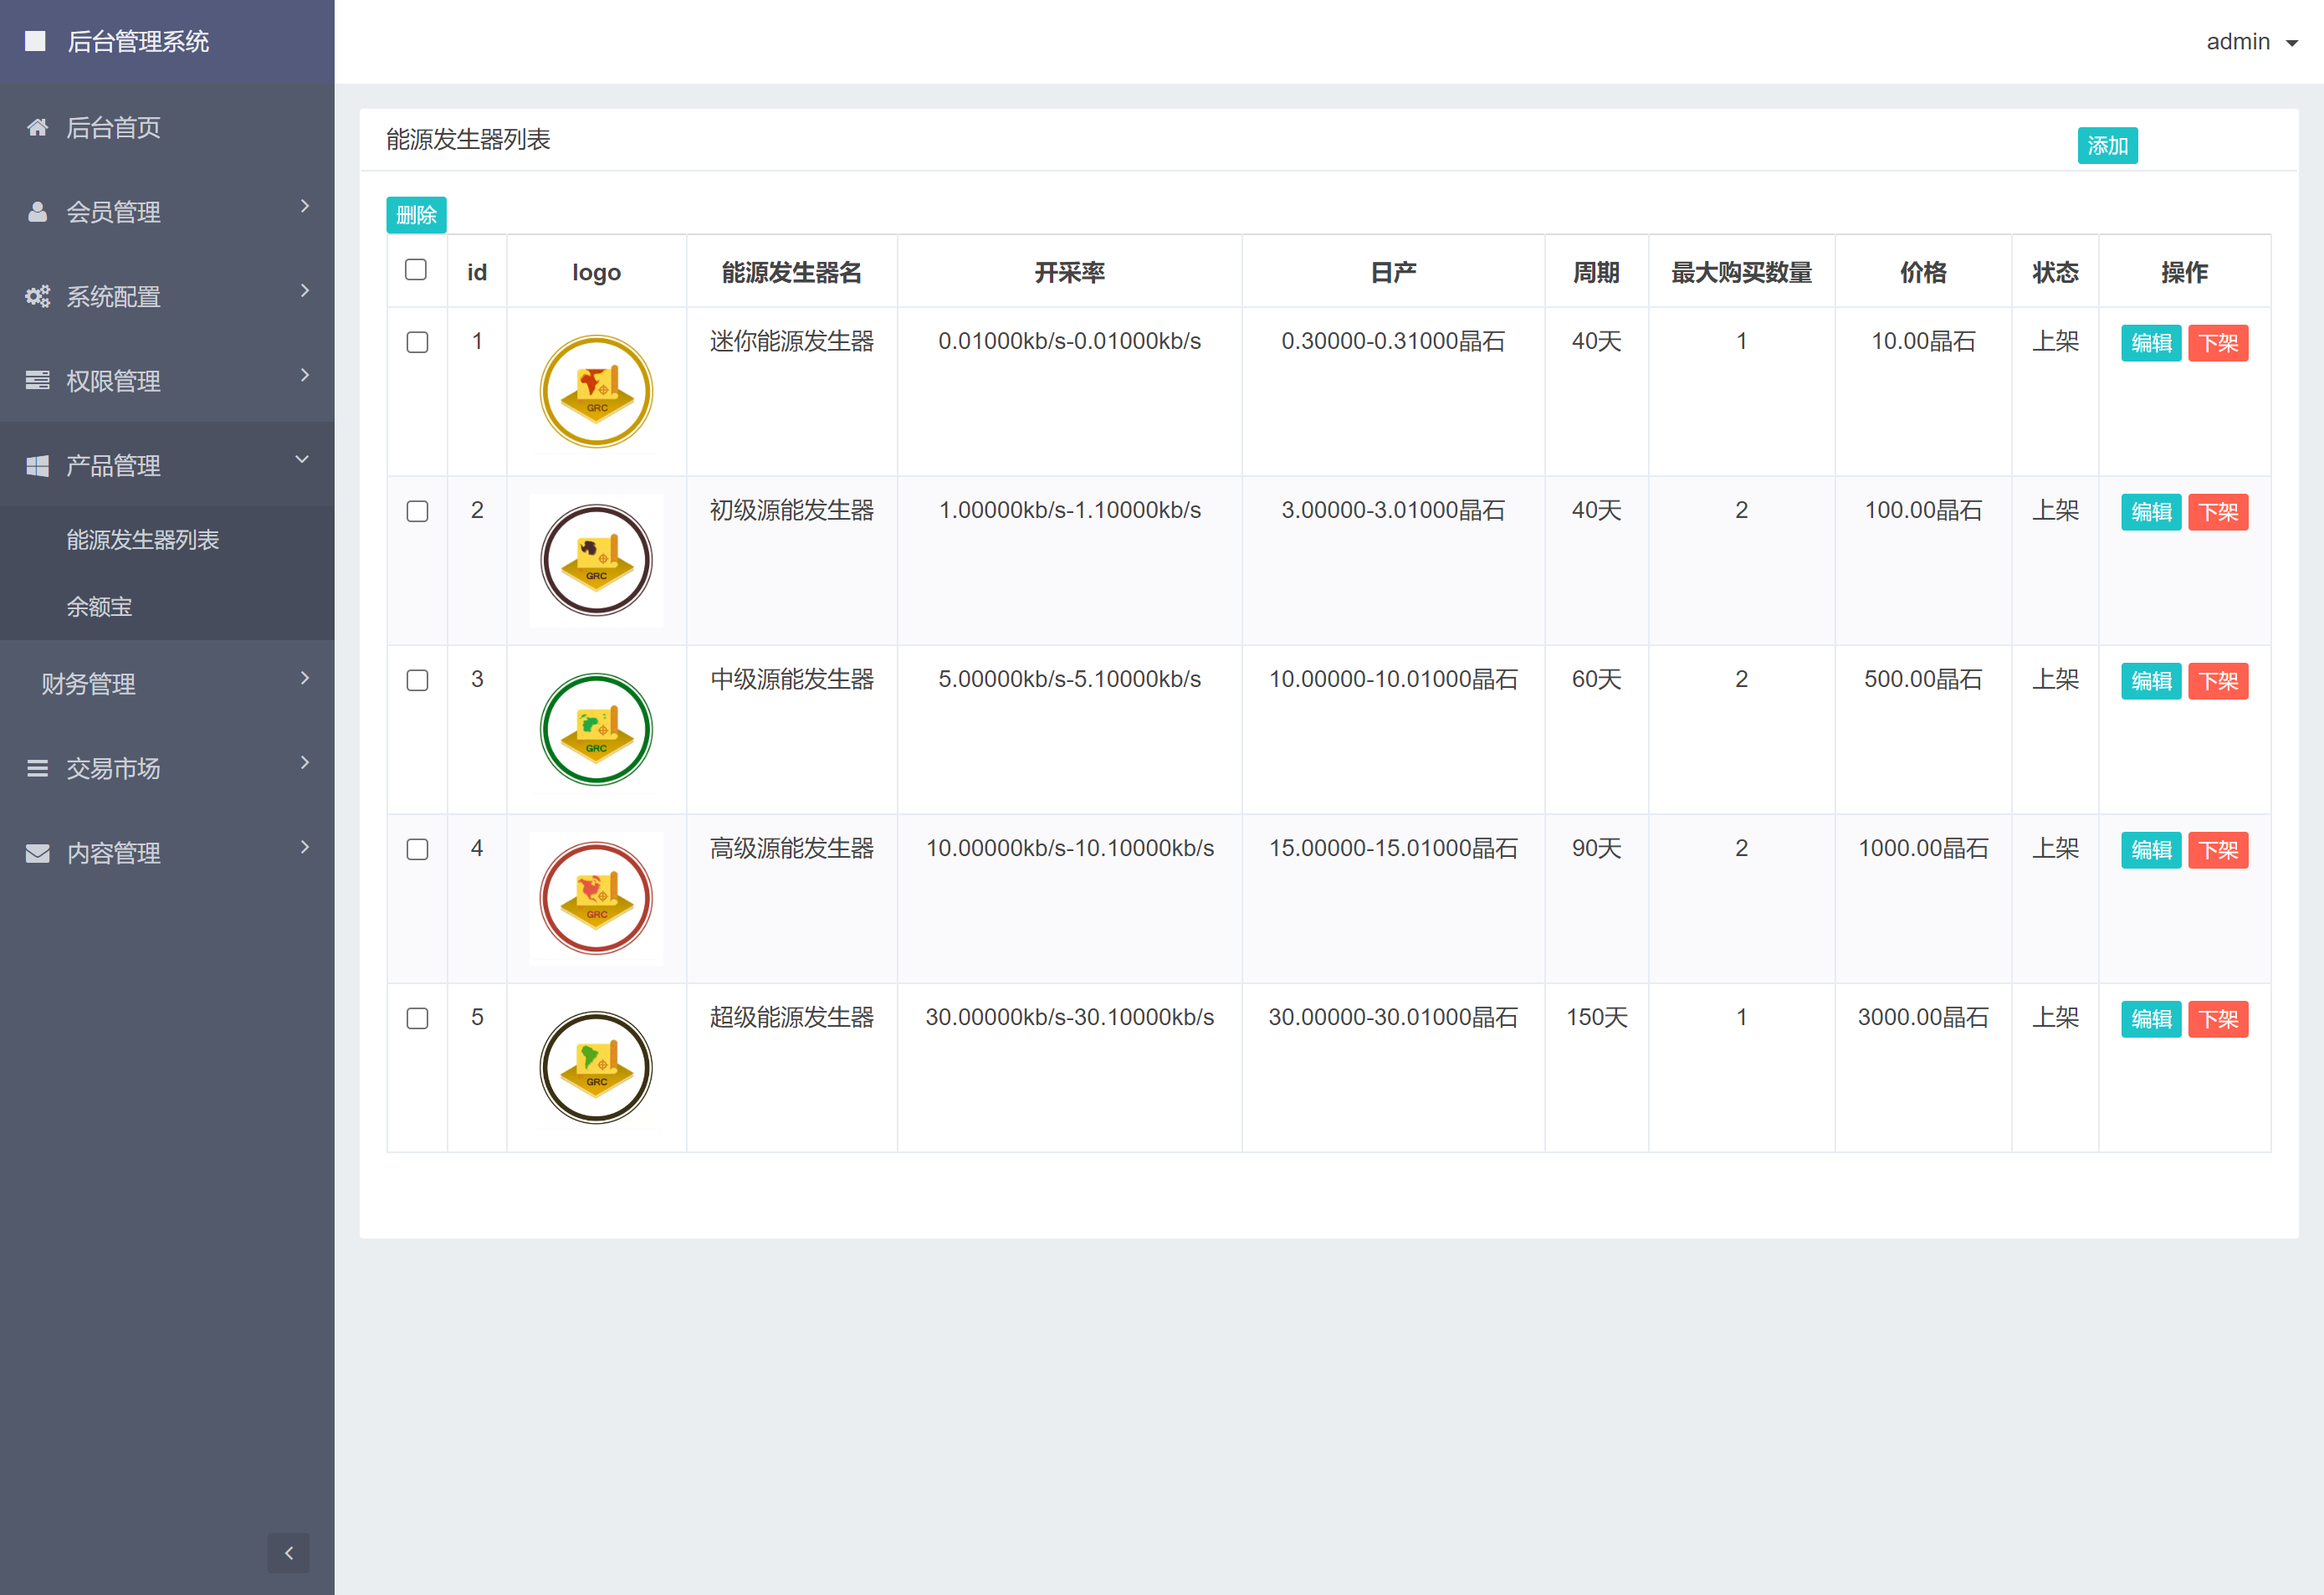Click the home icon beside 后台首页

[x=37, y=127]
